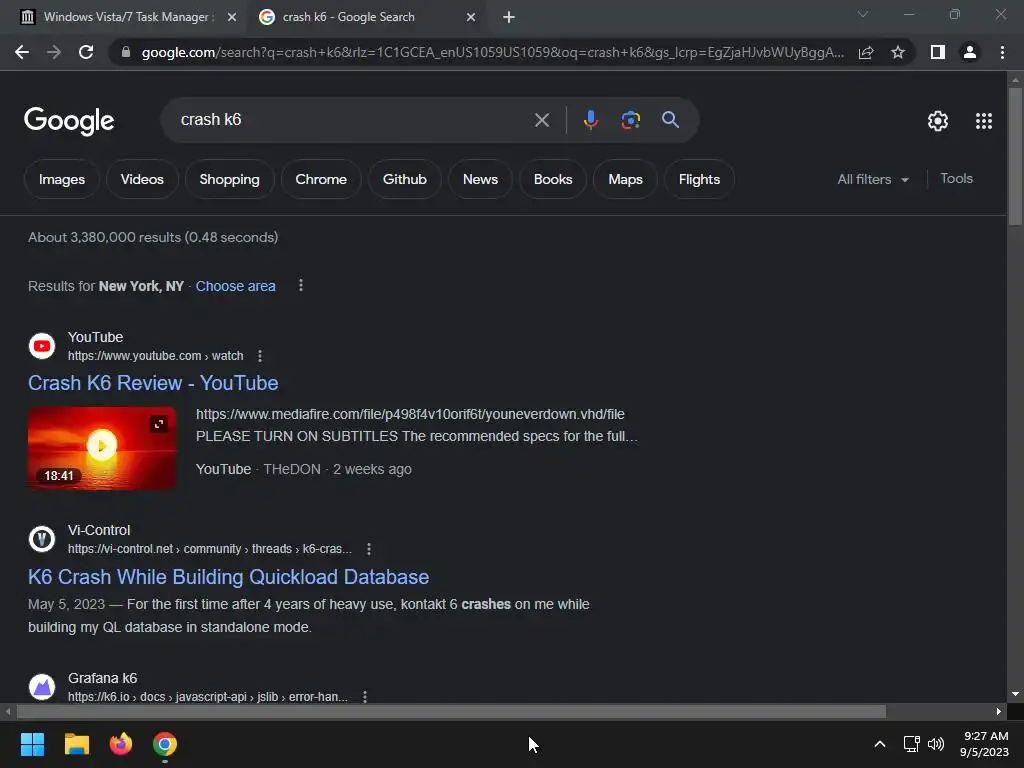Screen dimensions: 1024x768
Task: Click the forward navigation arrow
Action: [54, 52]
